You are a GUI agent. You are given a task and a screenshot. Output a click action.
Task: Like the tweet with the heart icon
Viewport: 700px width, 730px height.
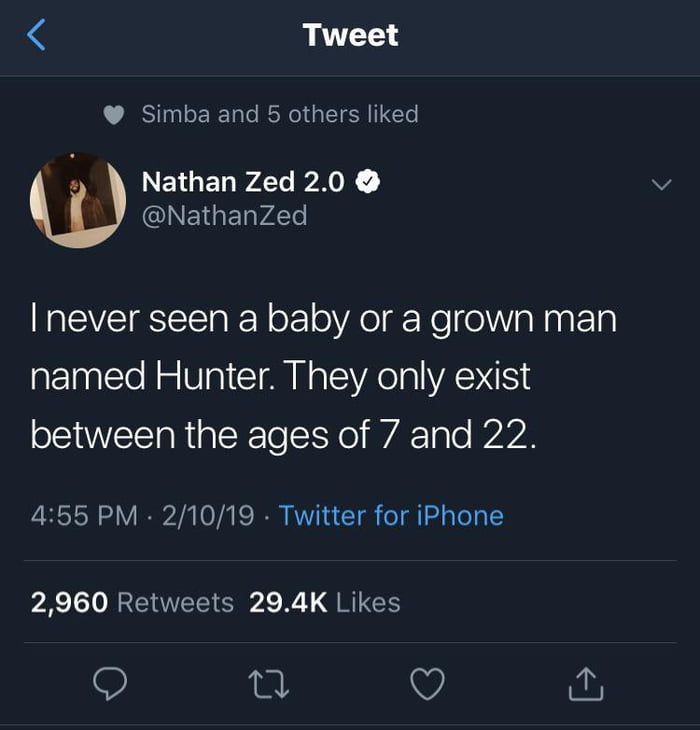427,683
